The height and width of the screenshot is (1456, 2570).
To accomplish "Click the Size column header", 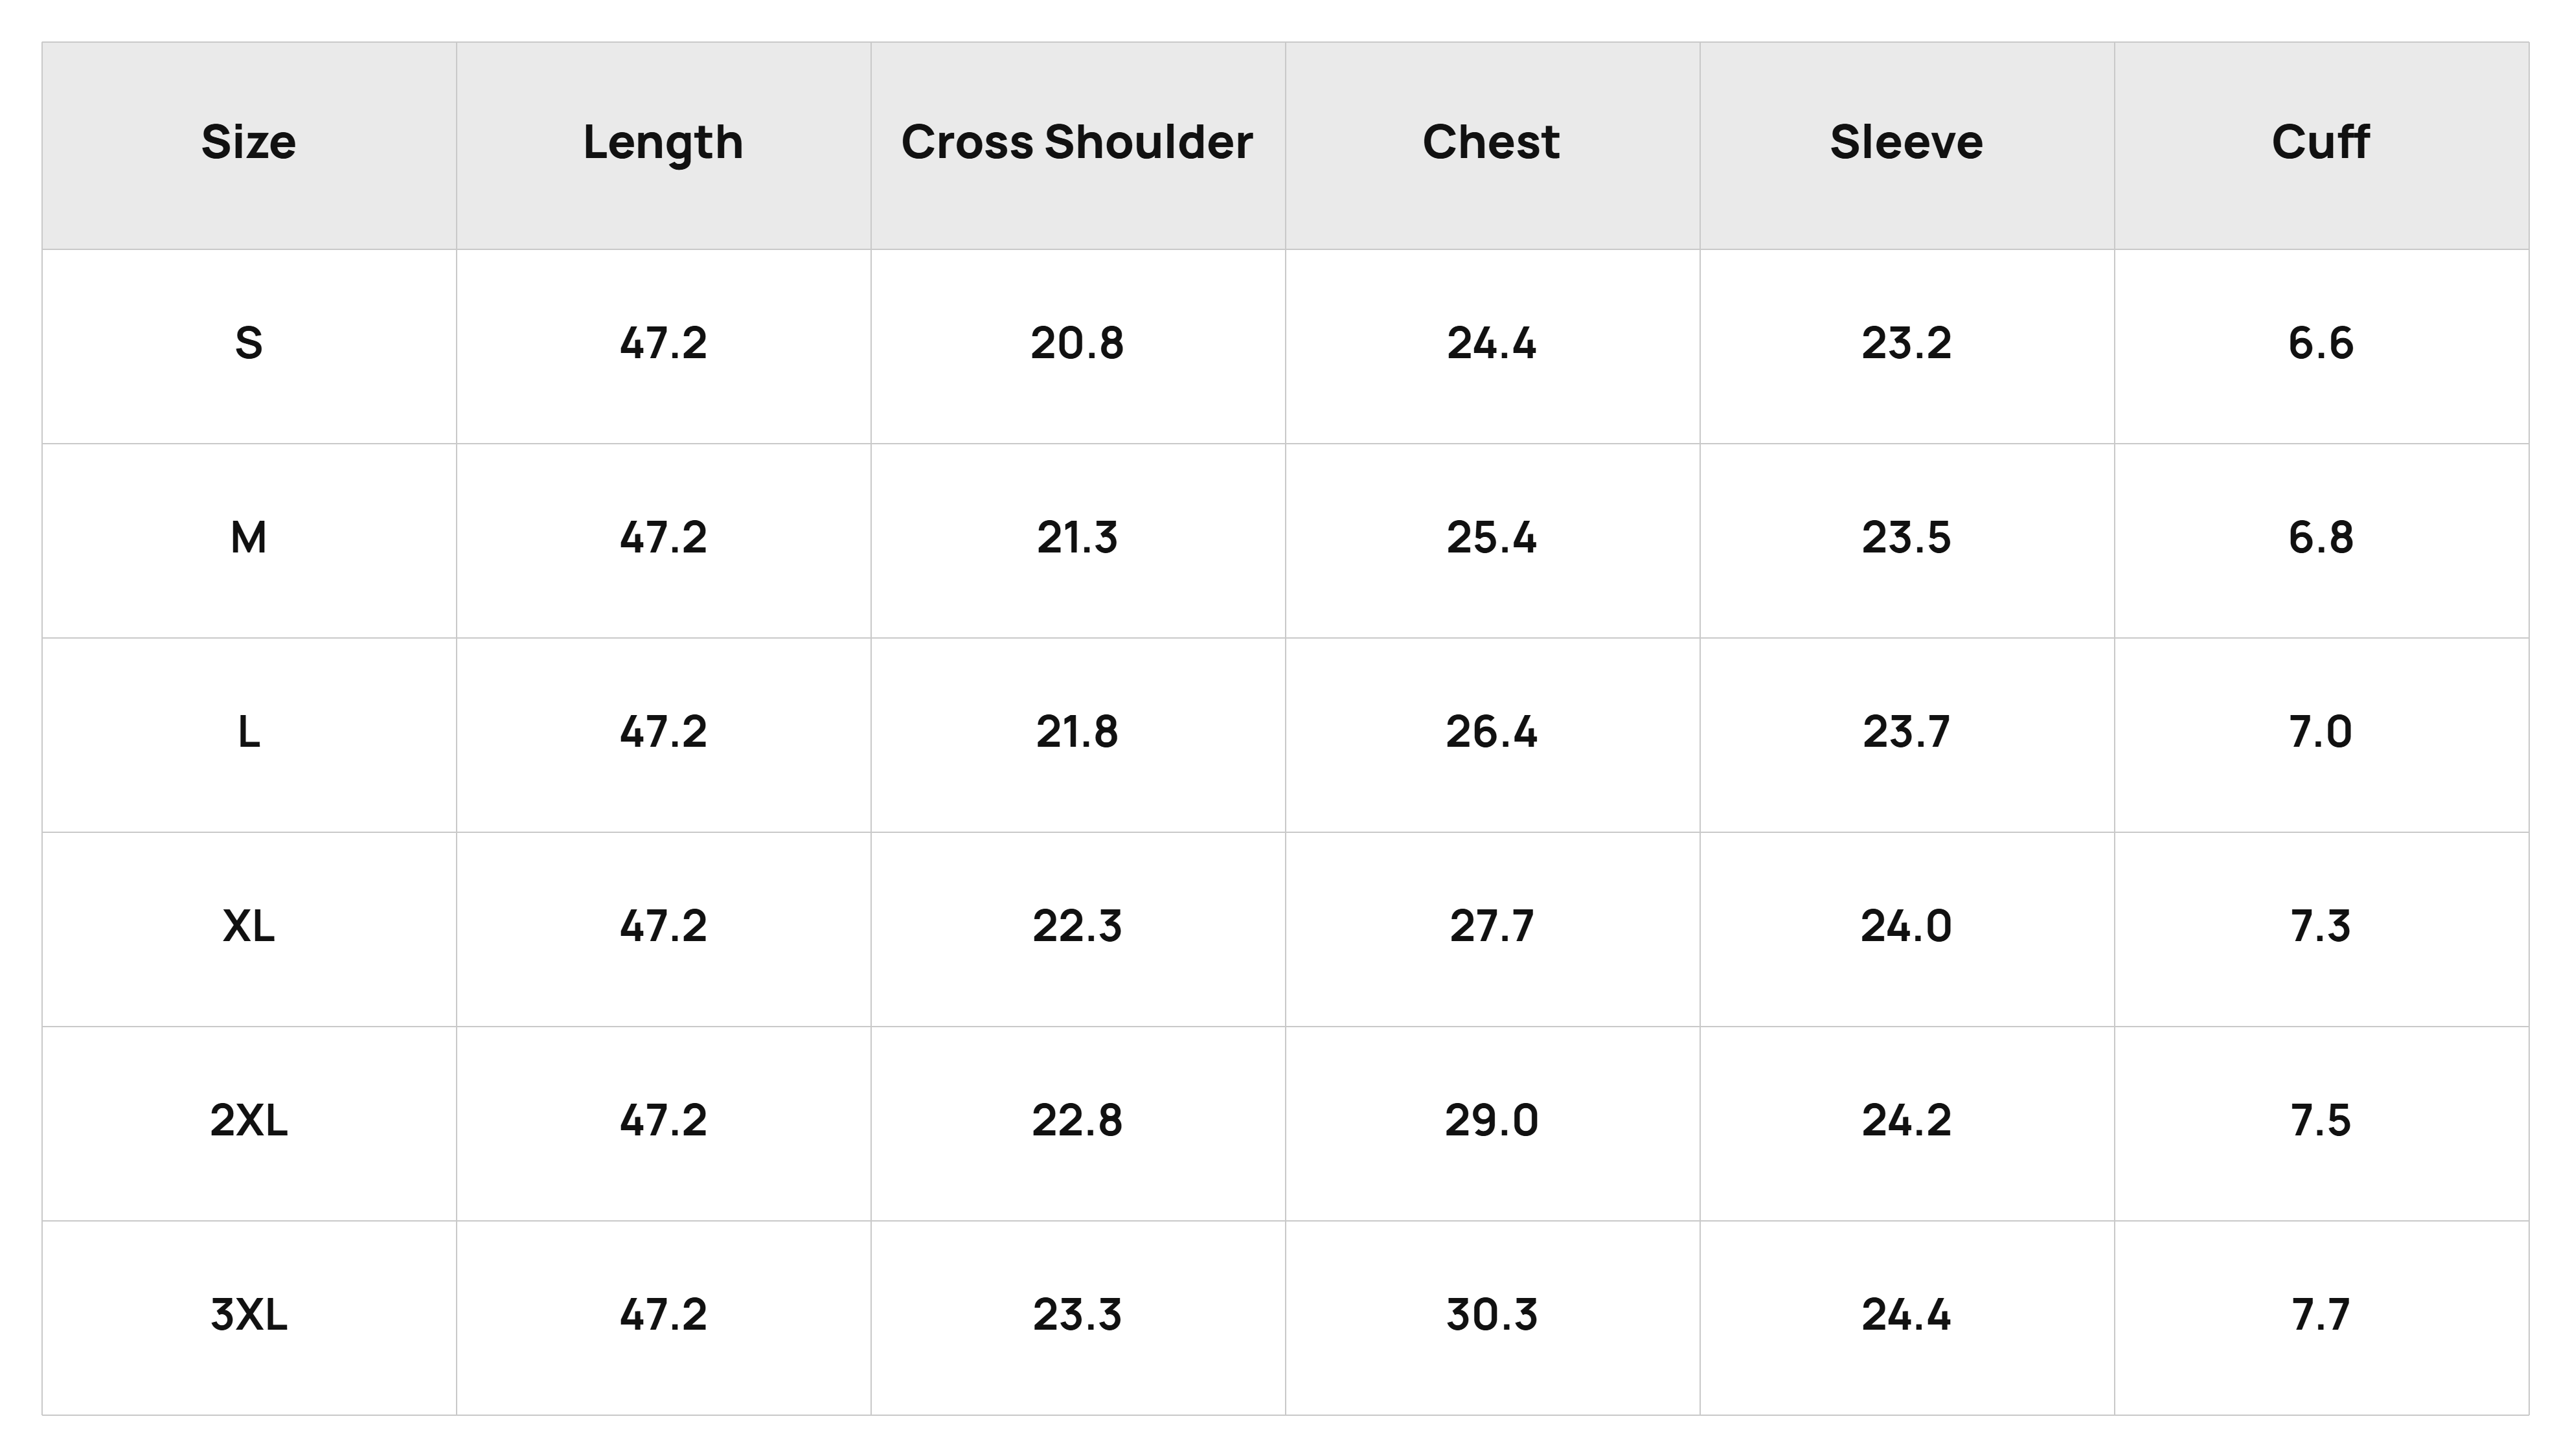I will coord(249,142).
